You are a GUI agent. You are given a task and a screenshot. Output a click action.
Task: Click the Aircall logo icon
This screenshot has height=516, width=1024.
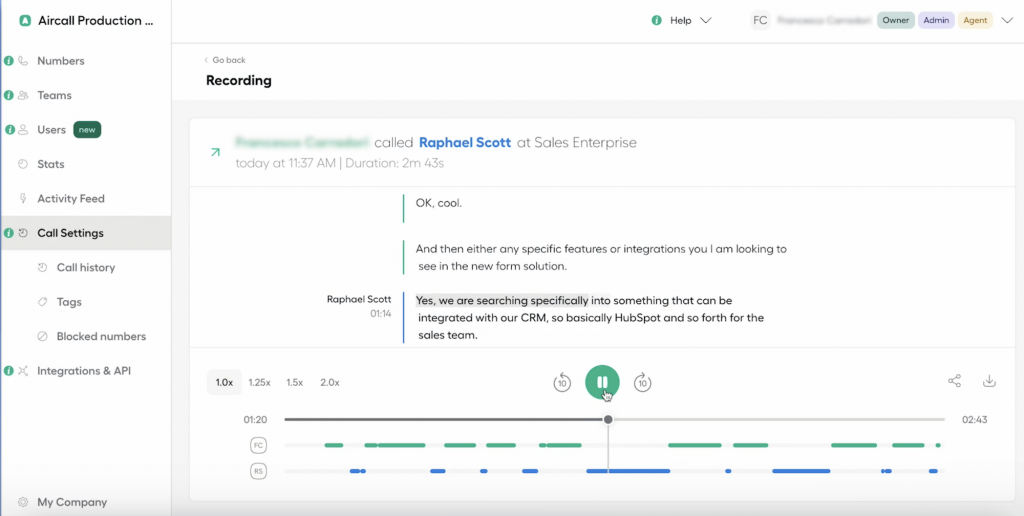(x=25, y=20)
